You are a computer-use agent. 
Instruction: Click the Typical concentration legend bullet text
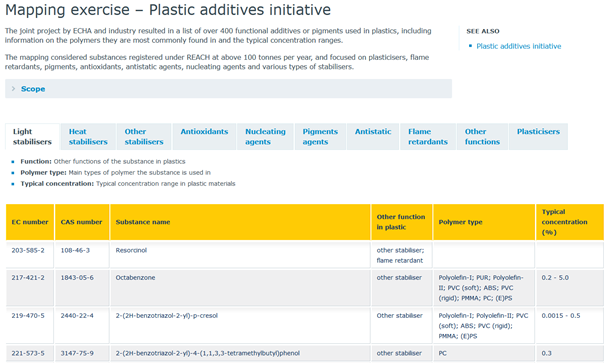[x=128, y=184]
